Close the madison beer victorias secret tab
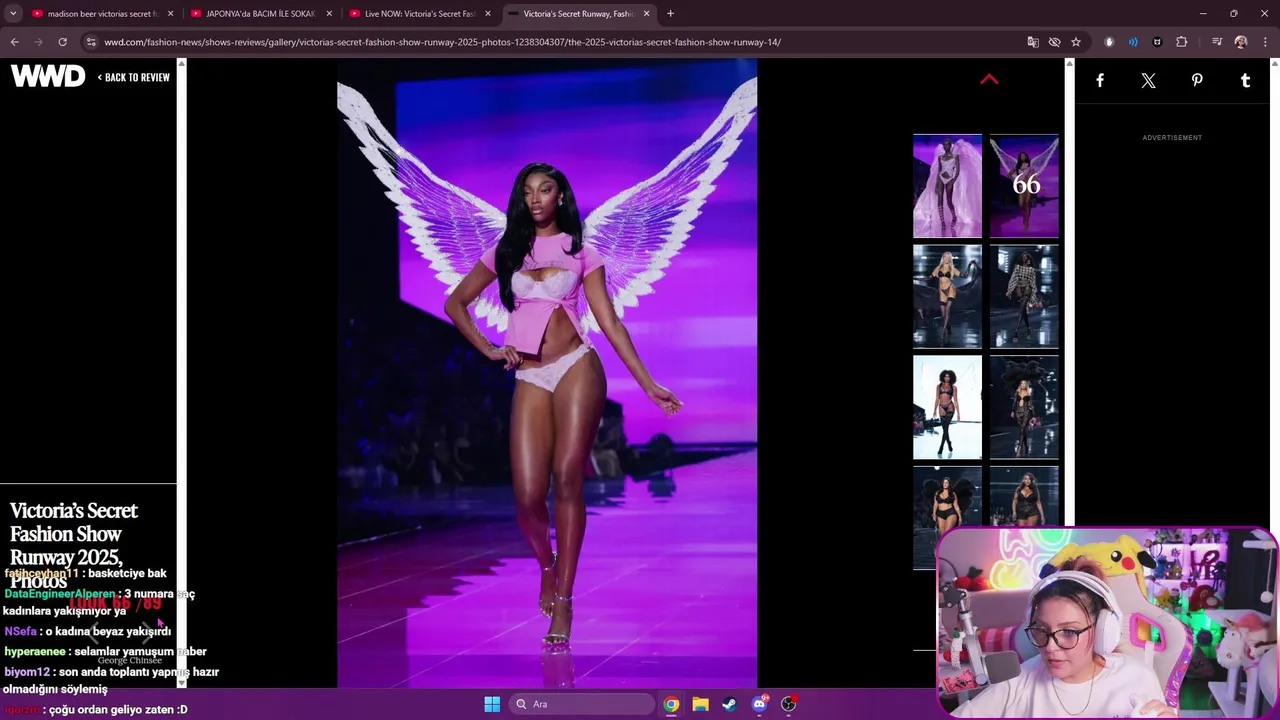The image size is (1280, 720). click(170, 14)
